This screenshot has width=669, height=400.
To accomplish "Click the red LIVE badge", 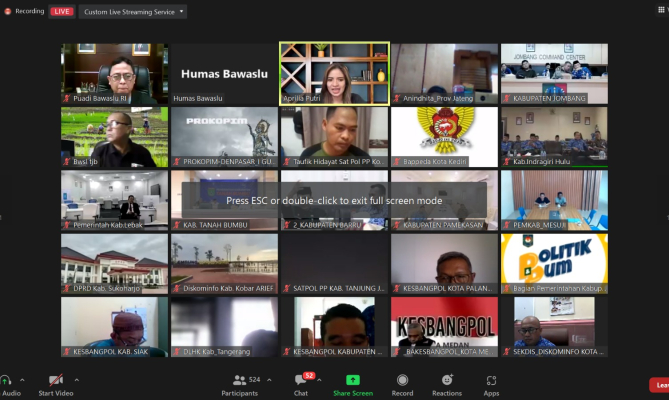I will [x=62, y=11].
